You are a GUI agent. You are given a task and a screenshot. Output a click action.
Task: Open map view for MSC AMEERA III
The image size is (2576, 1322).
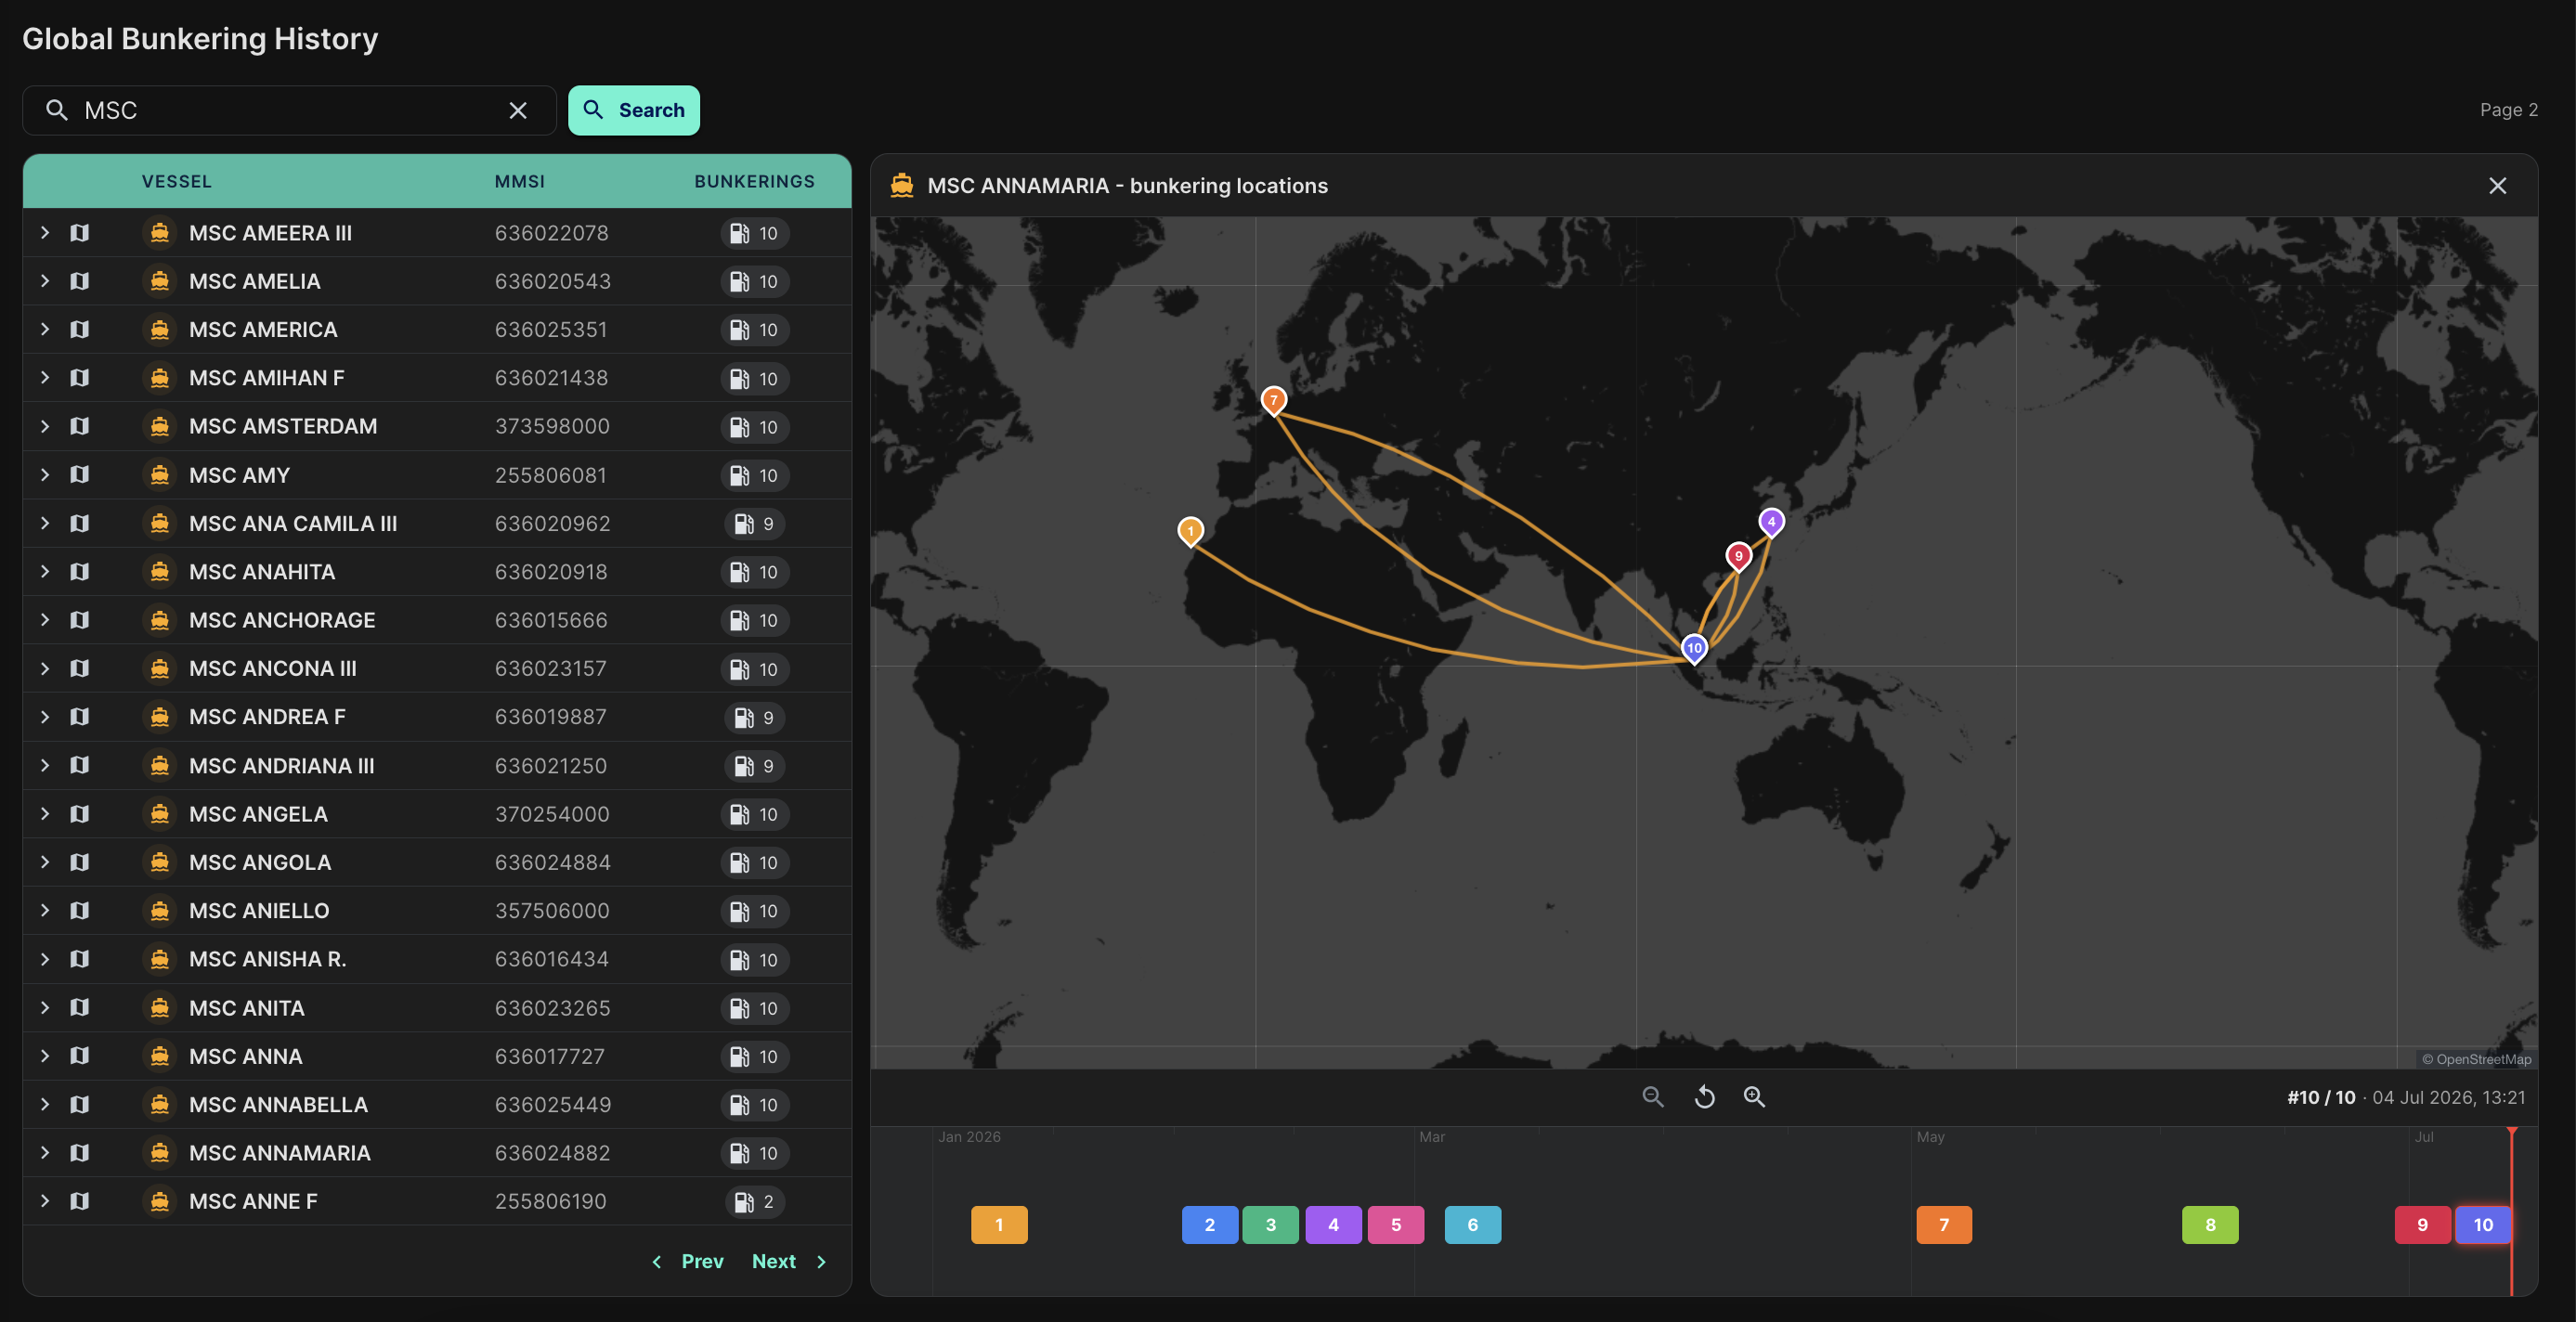click(x=80, y=233)
